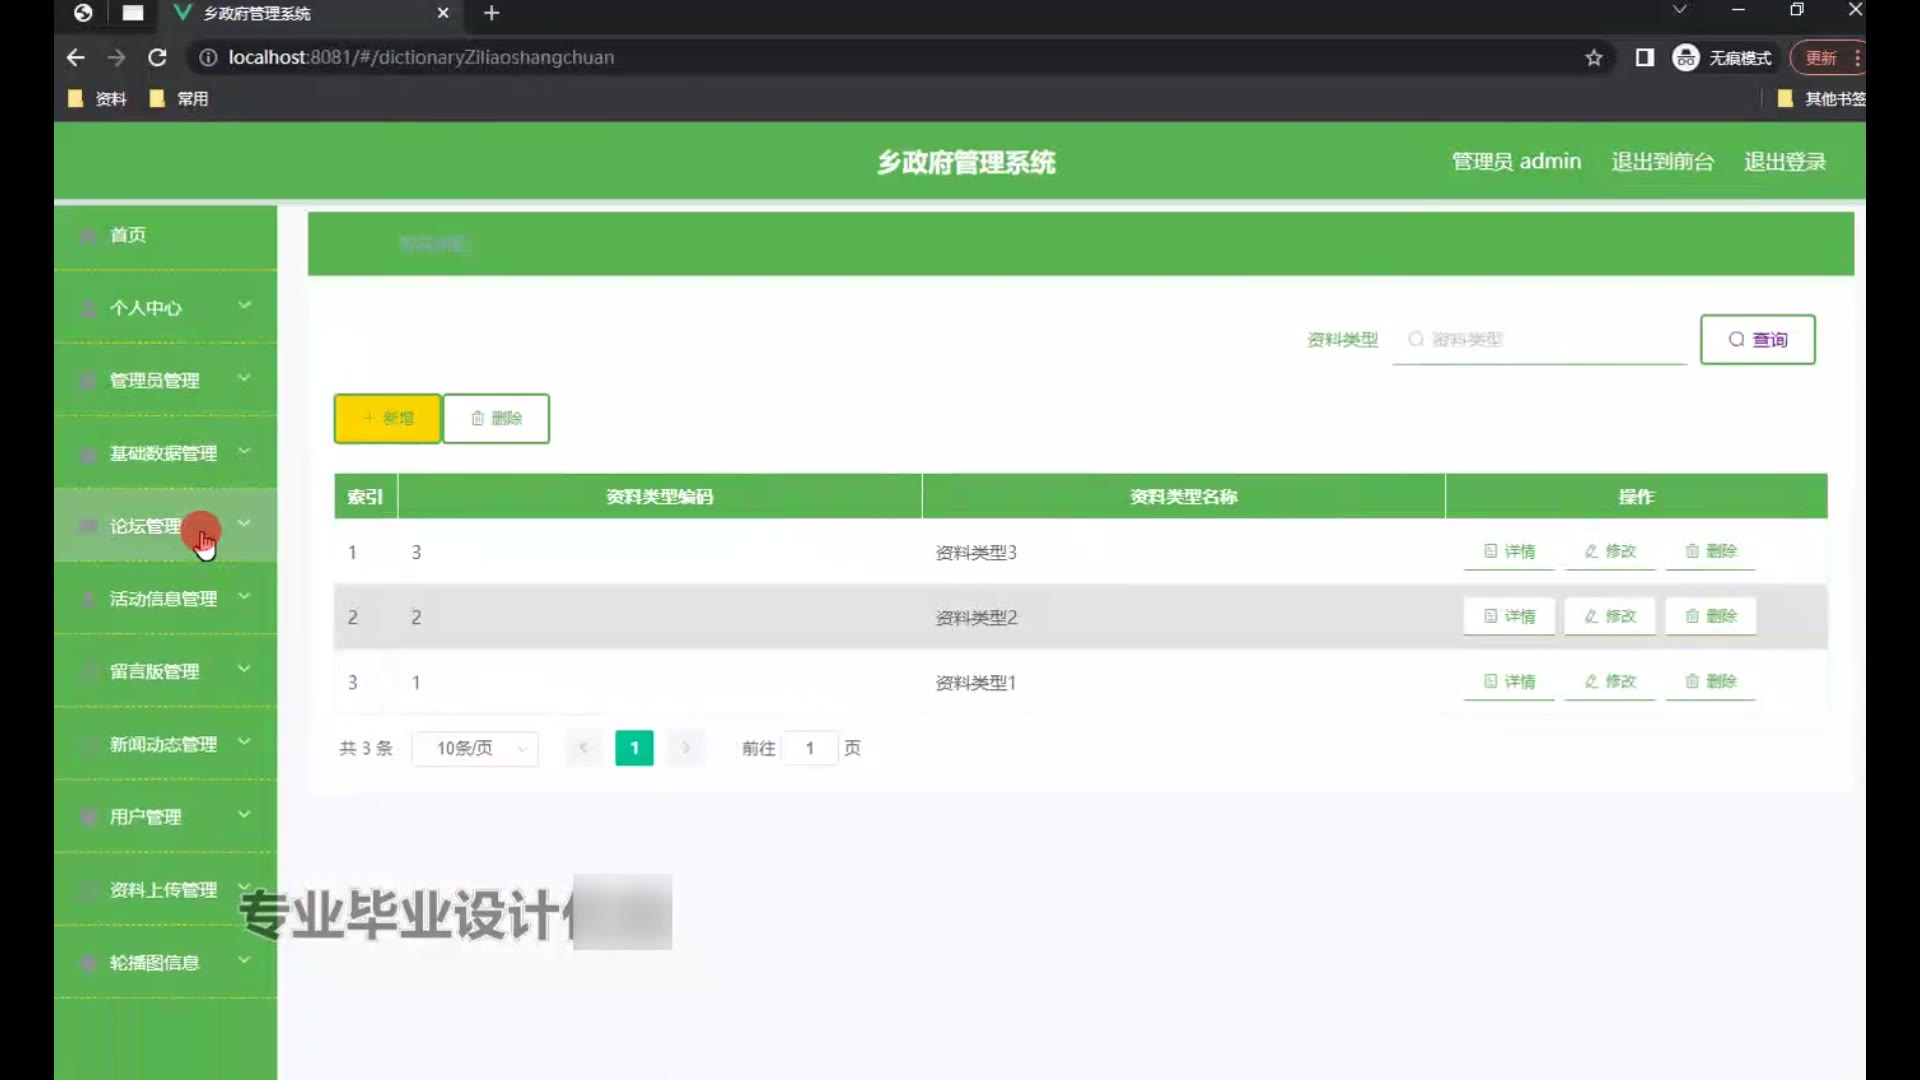The width and height of the screenshot is (1920, 1080).
Task: Open the 其他书签 folder
Action: (x=1822, y=98)
